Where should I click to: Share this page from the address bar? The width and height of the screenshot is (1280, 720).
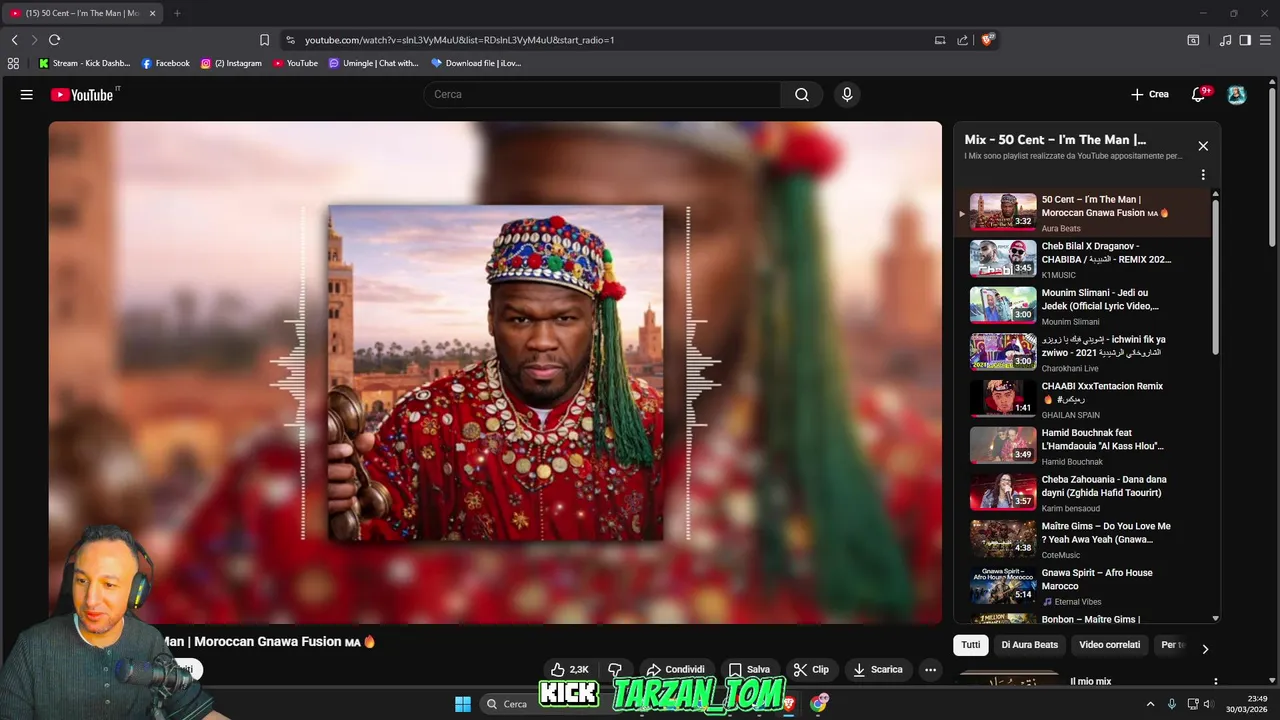pos(962,40)
